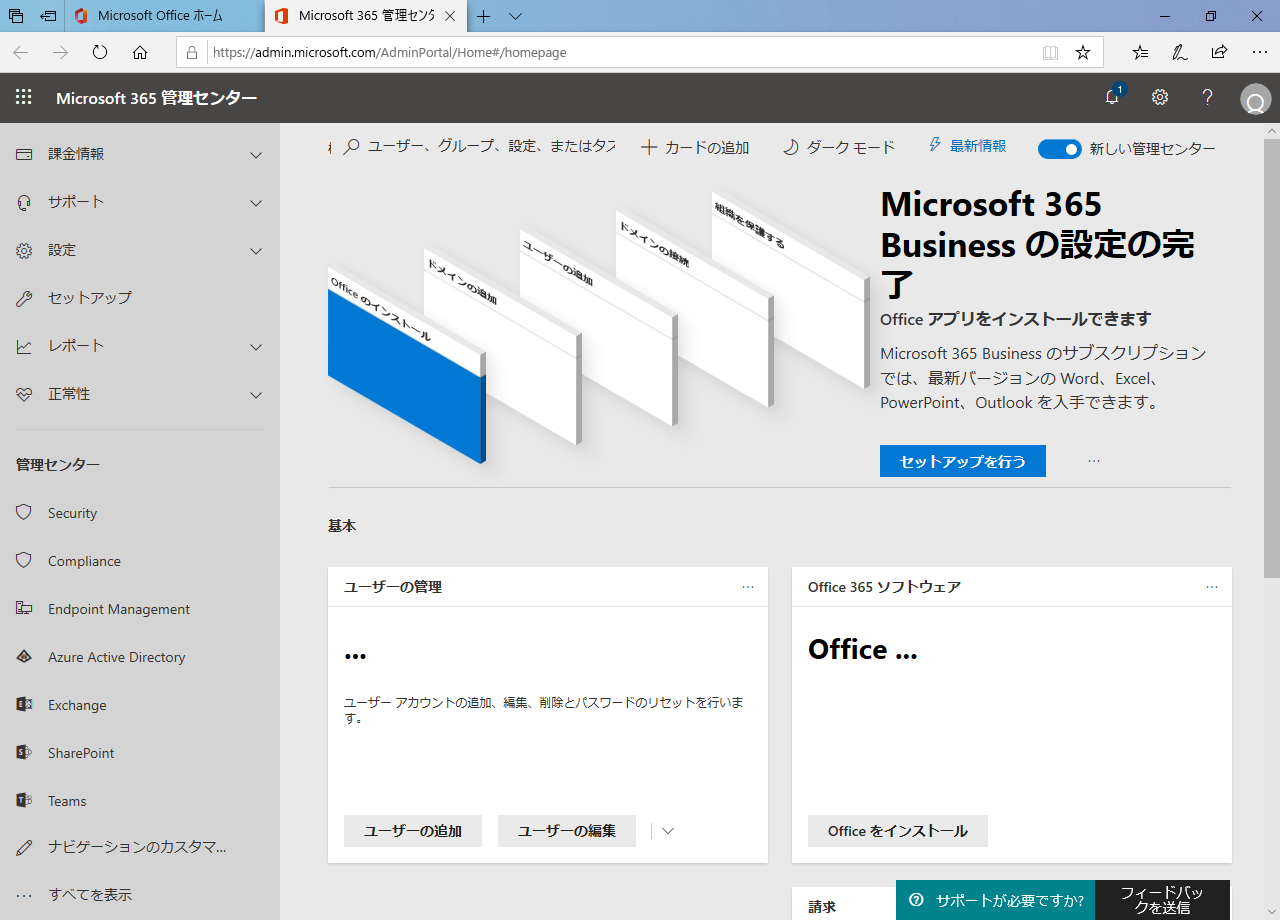
Task: Click the plus icon of カードの追加
Action: 648,147
